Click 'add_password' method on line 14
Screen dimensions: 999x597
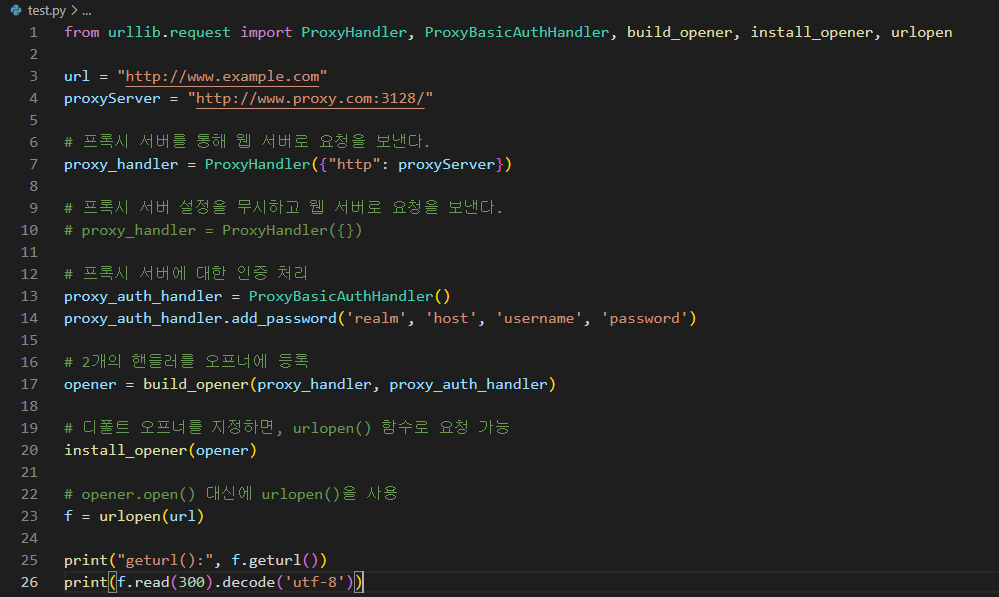[x=284, y=319]
